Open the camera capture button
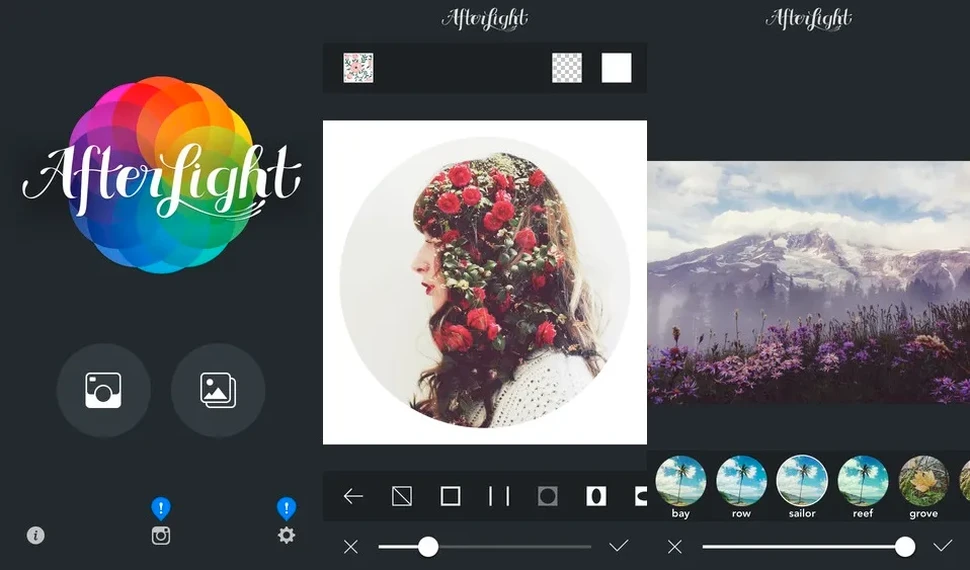The image size is (970, 570). tap(103, 391)
